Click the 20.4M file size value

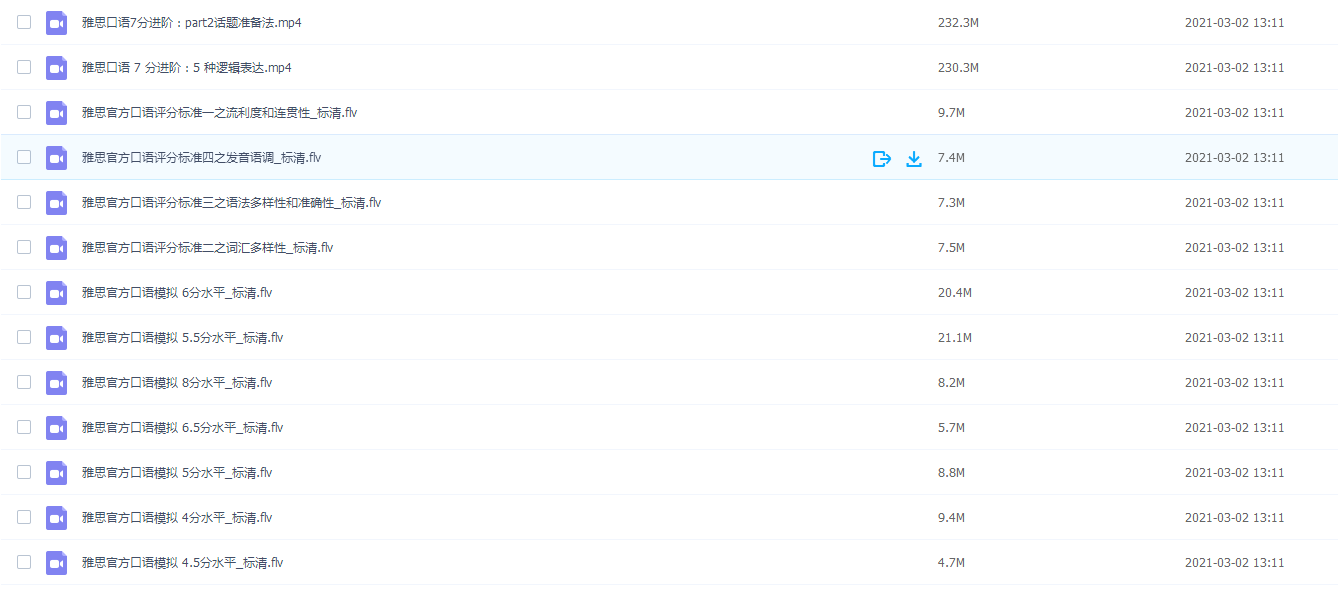[955, 293]
